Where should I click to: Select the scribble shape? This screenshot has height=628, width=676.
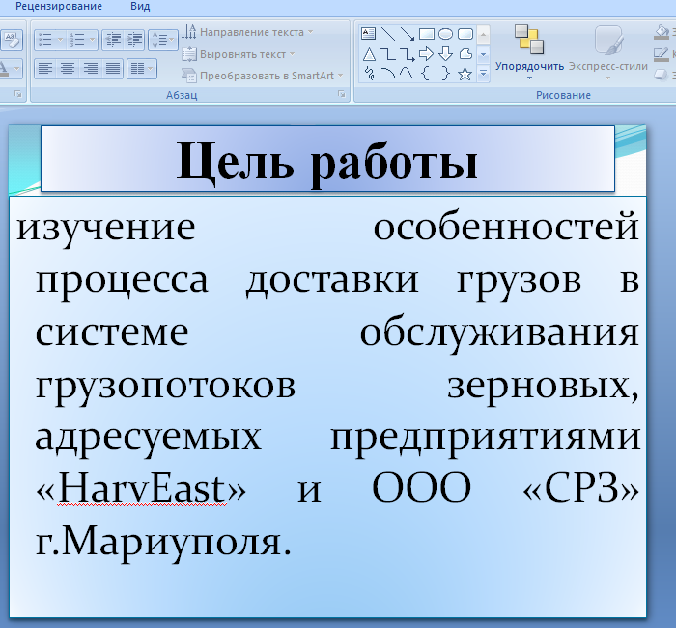369,74
